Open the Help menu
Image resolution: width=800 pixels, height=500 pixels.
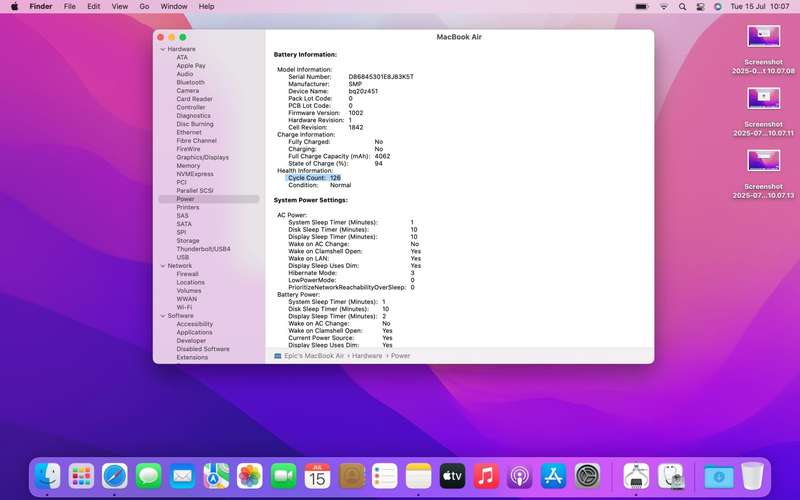206,7
